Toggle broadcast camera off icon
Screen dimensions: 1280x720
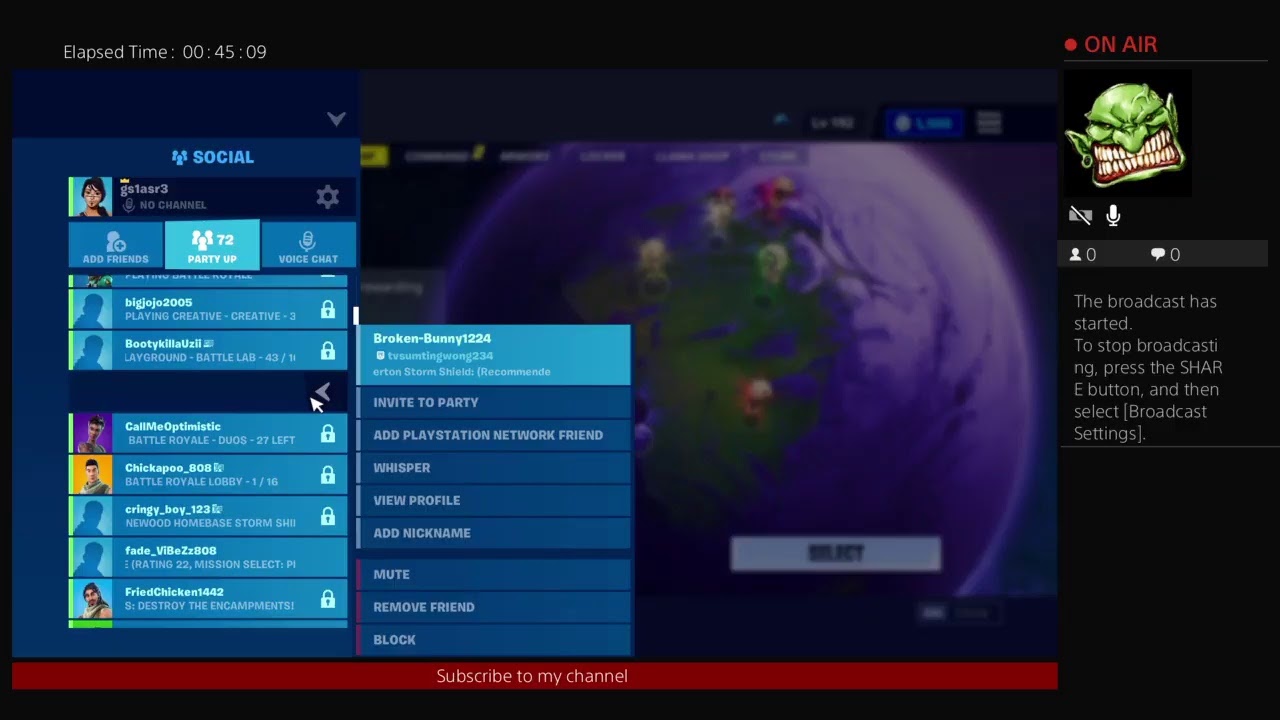(1080, 215)
